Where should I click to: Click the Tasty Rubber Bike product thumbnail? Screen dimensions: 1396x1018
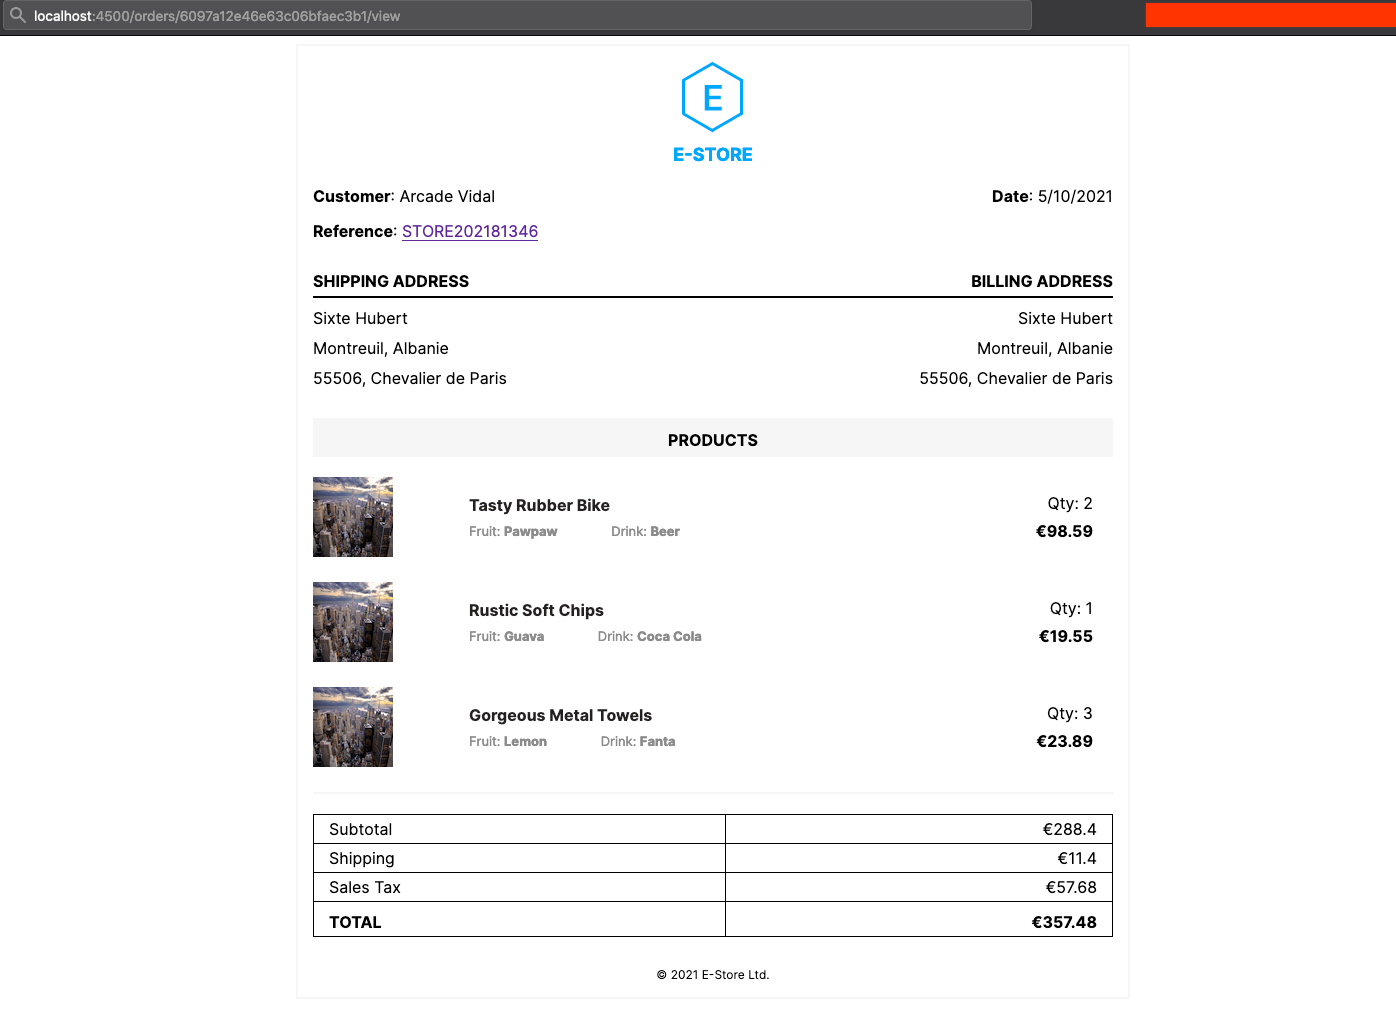(x=353, y=517)
